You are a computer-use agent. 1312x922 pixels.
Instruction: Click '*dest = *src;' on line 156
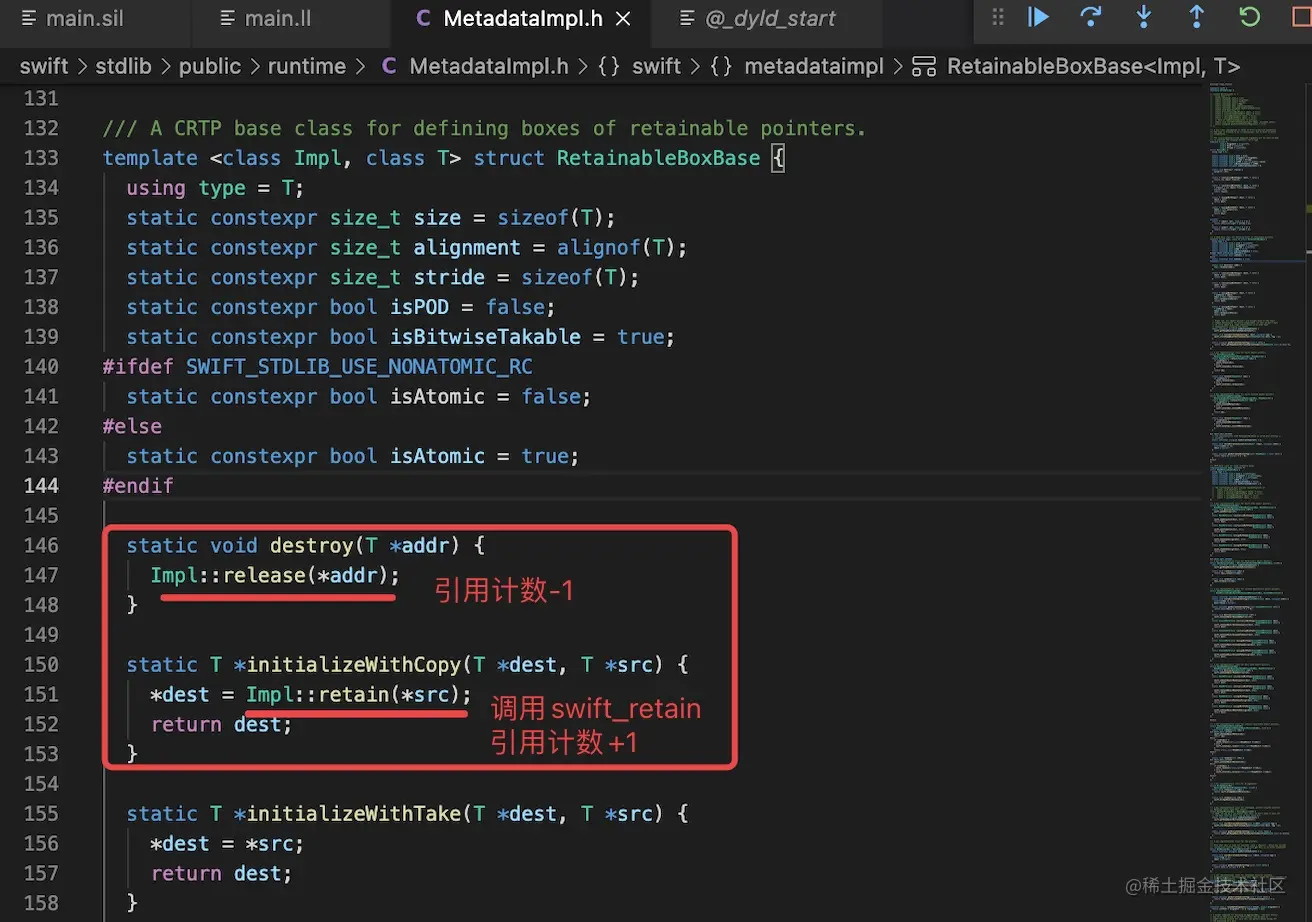click(x=227, y=843)
